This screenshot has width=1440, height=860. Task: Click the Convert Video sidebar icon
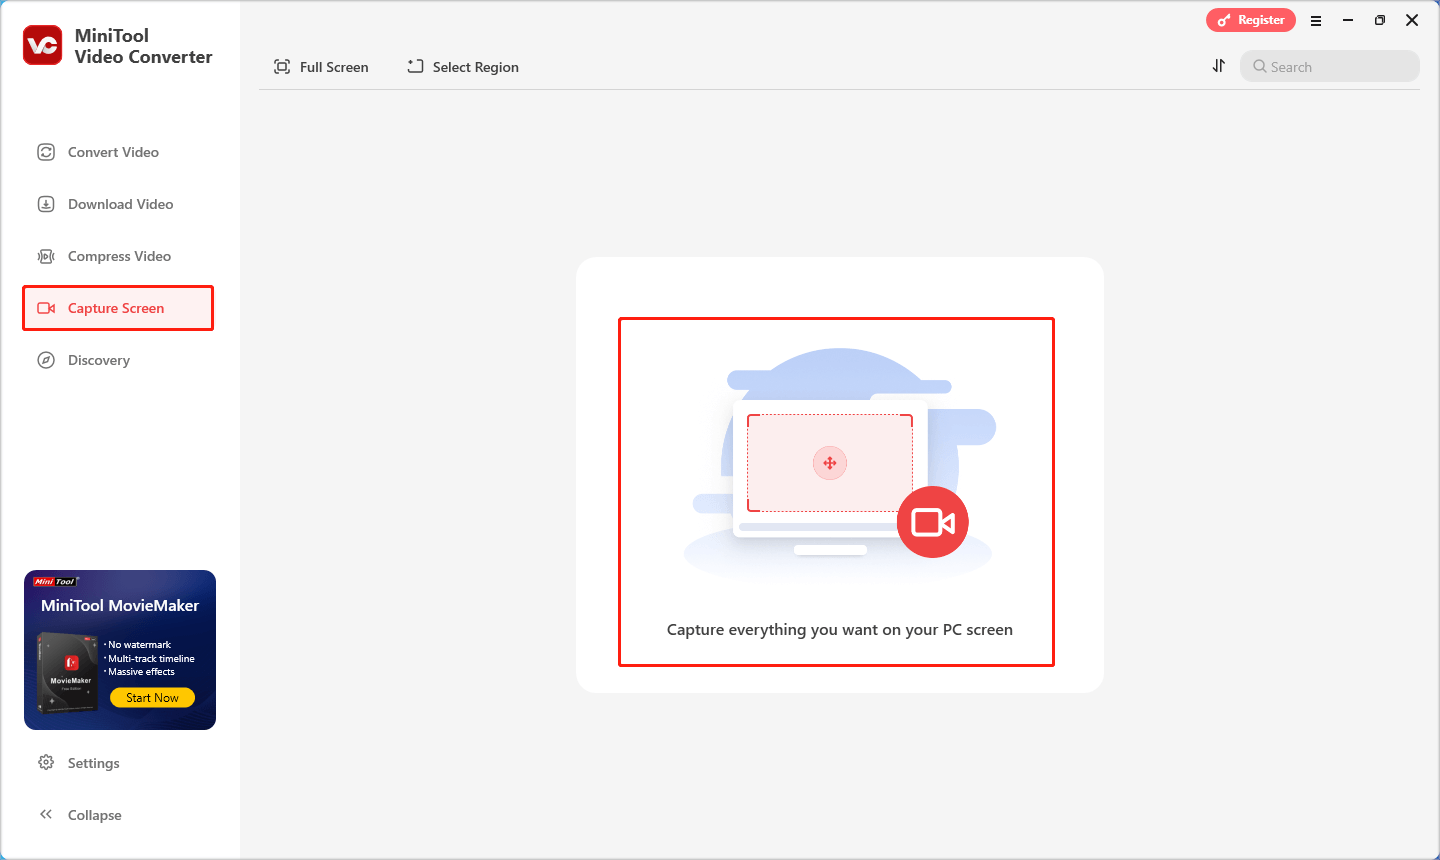[46, 152]
